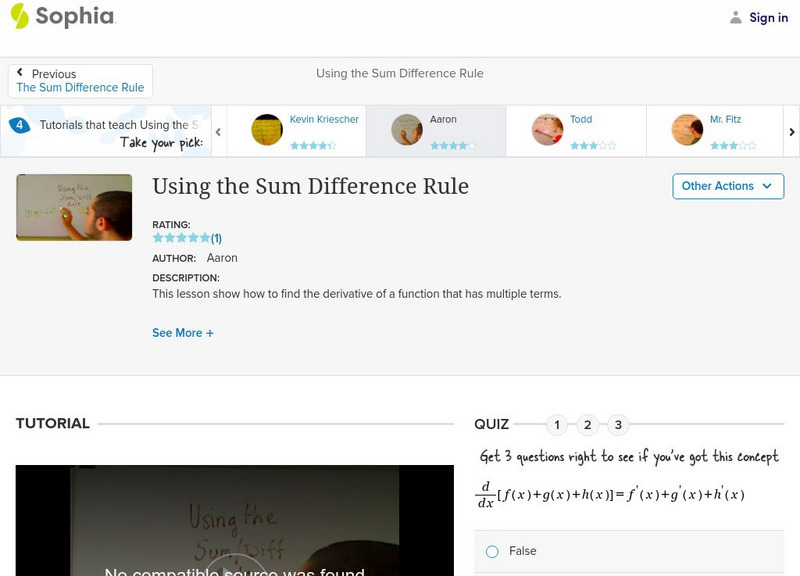Click the left carousel scroll arrow
This screenshot has height=576, width=800.
point(216,130)
